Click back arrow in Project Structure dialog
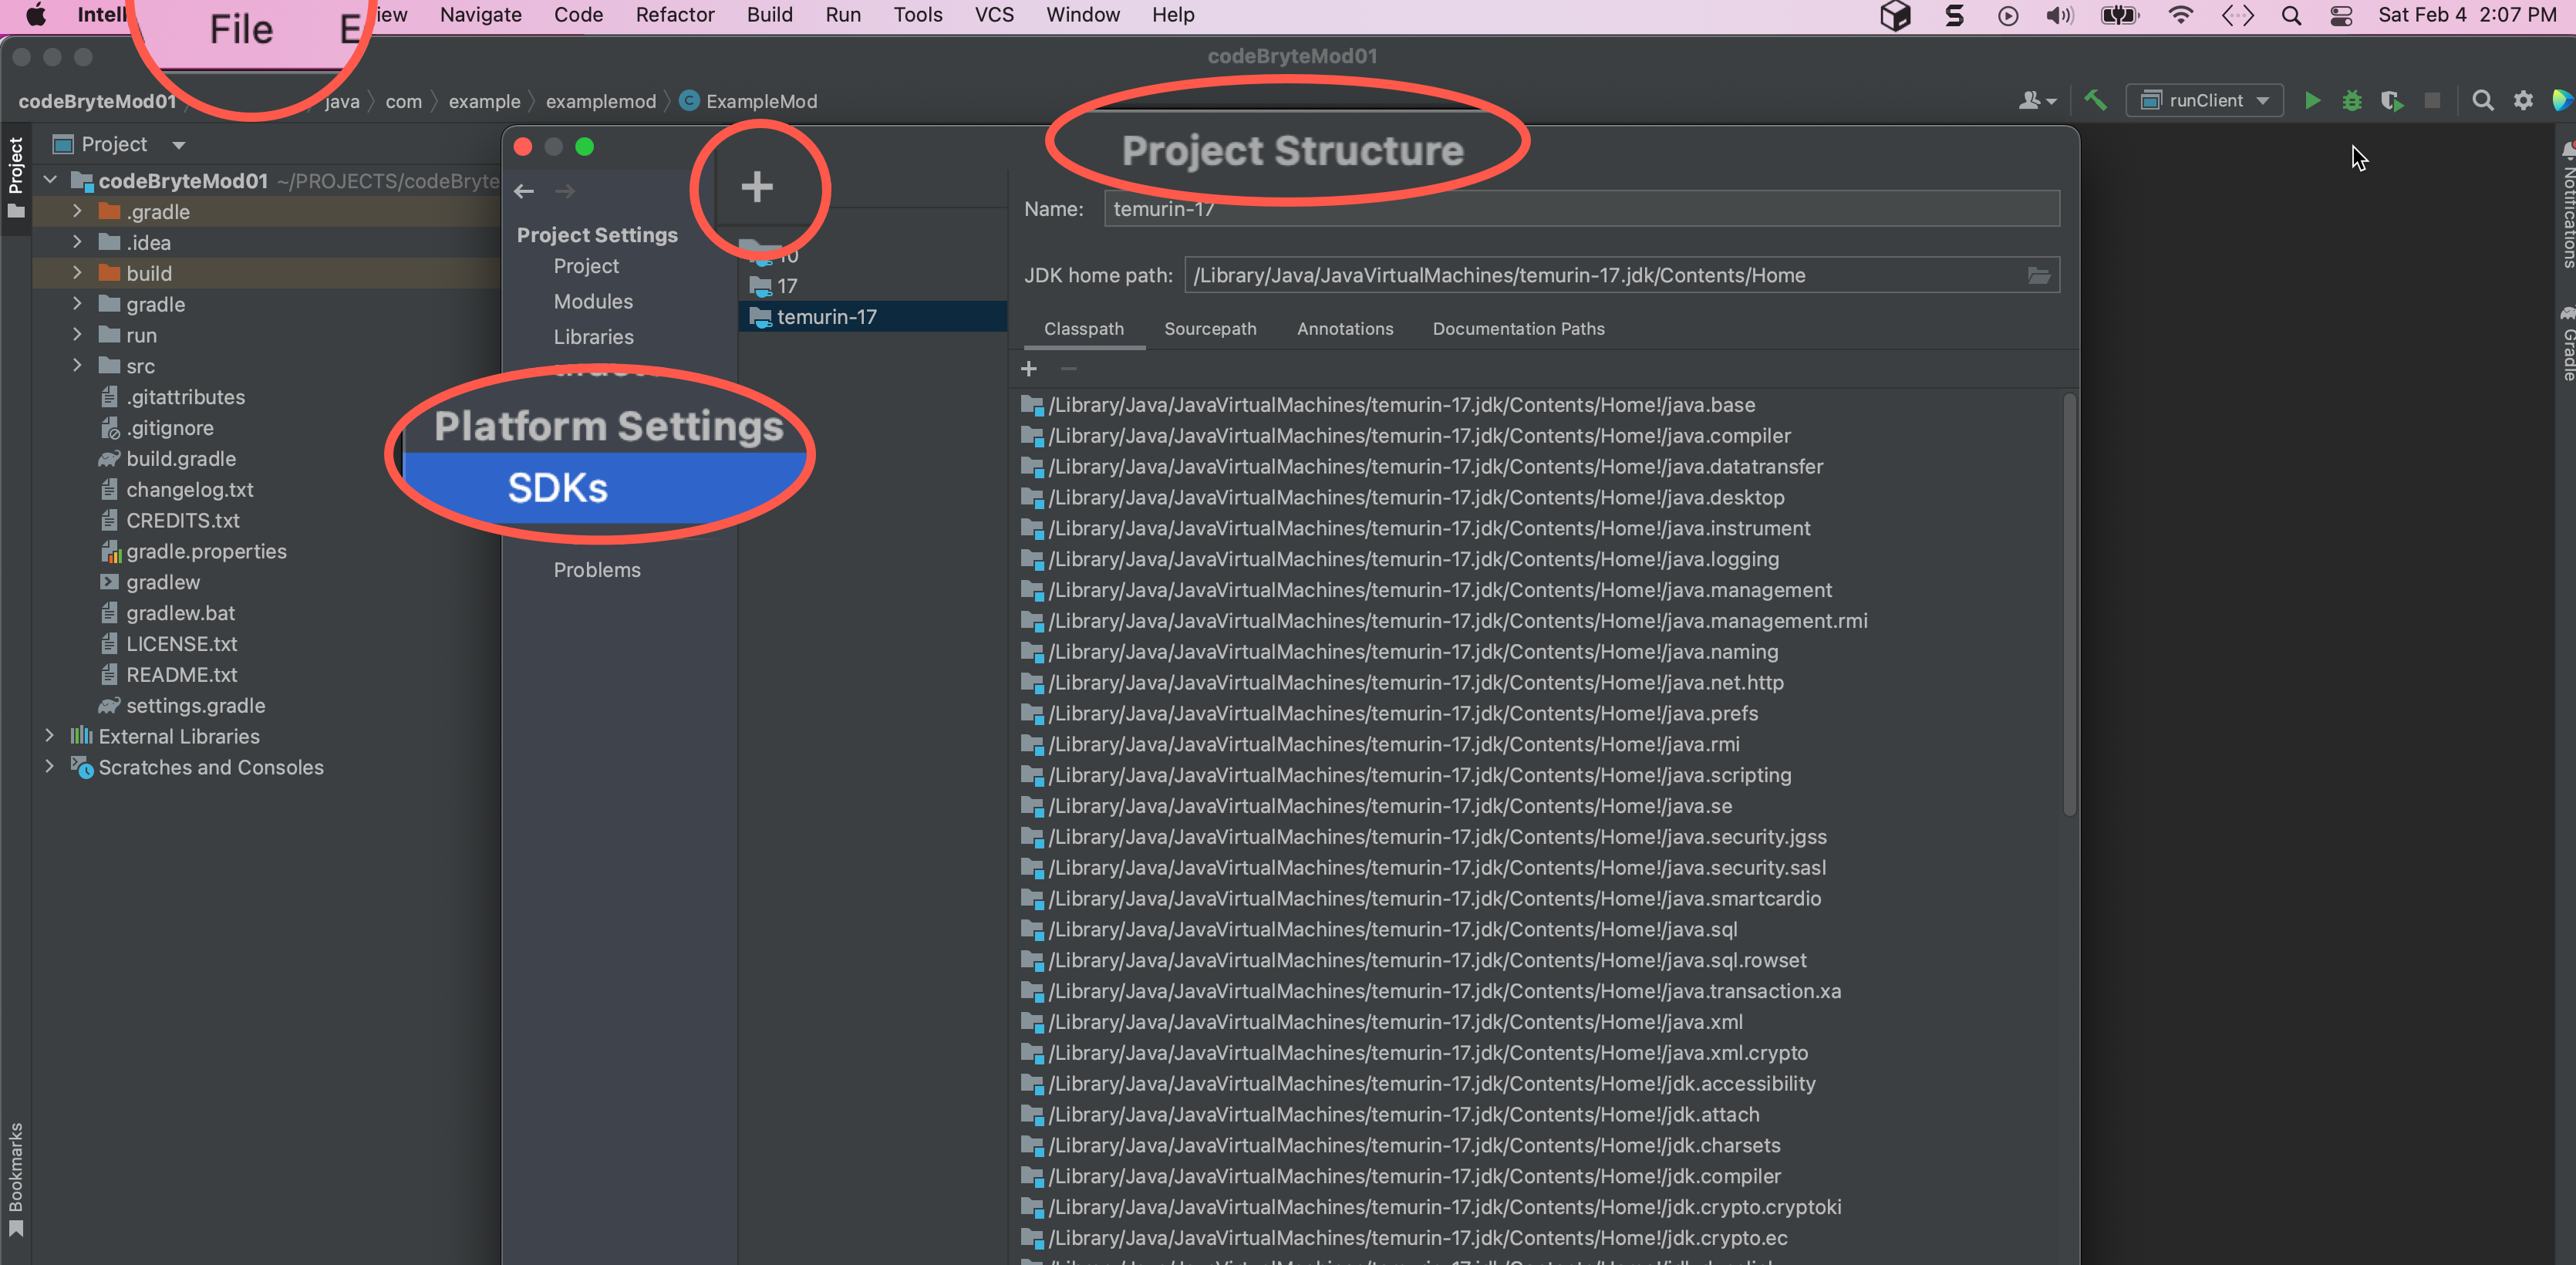The height and width of the screenshot is (1265, 2576). pyautogui.click(x=524, y=191)
